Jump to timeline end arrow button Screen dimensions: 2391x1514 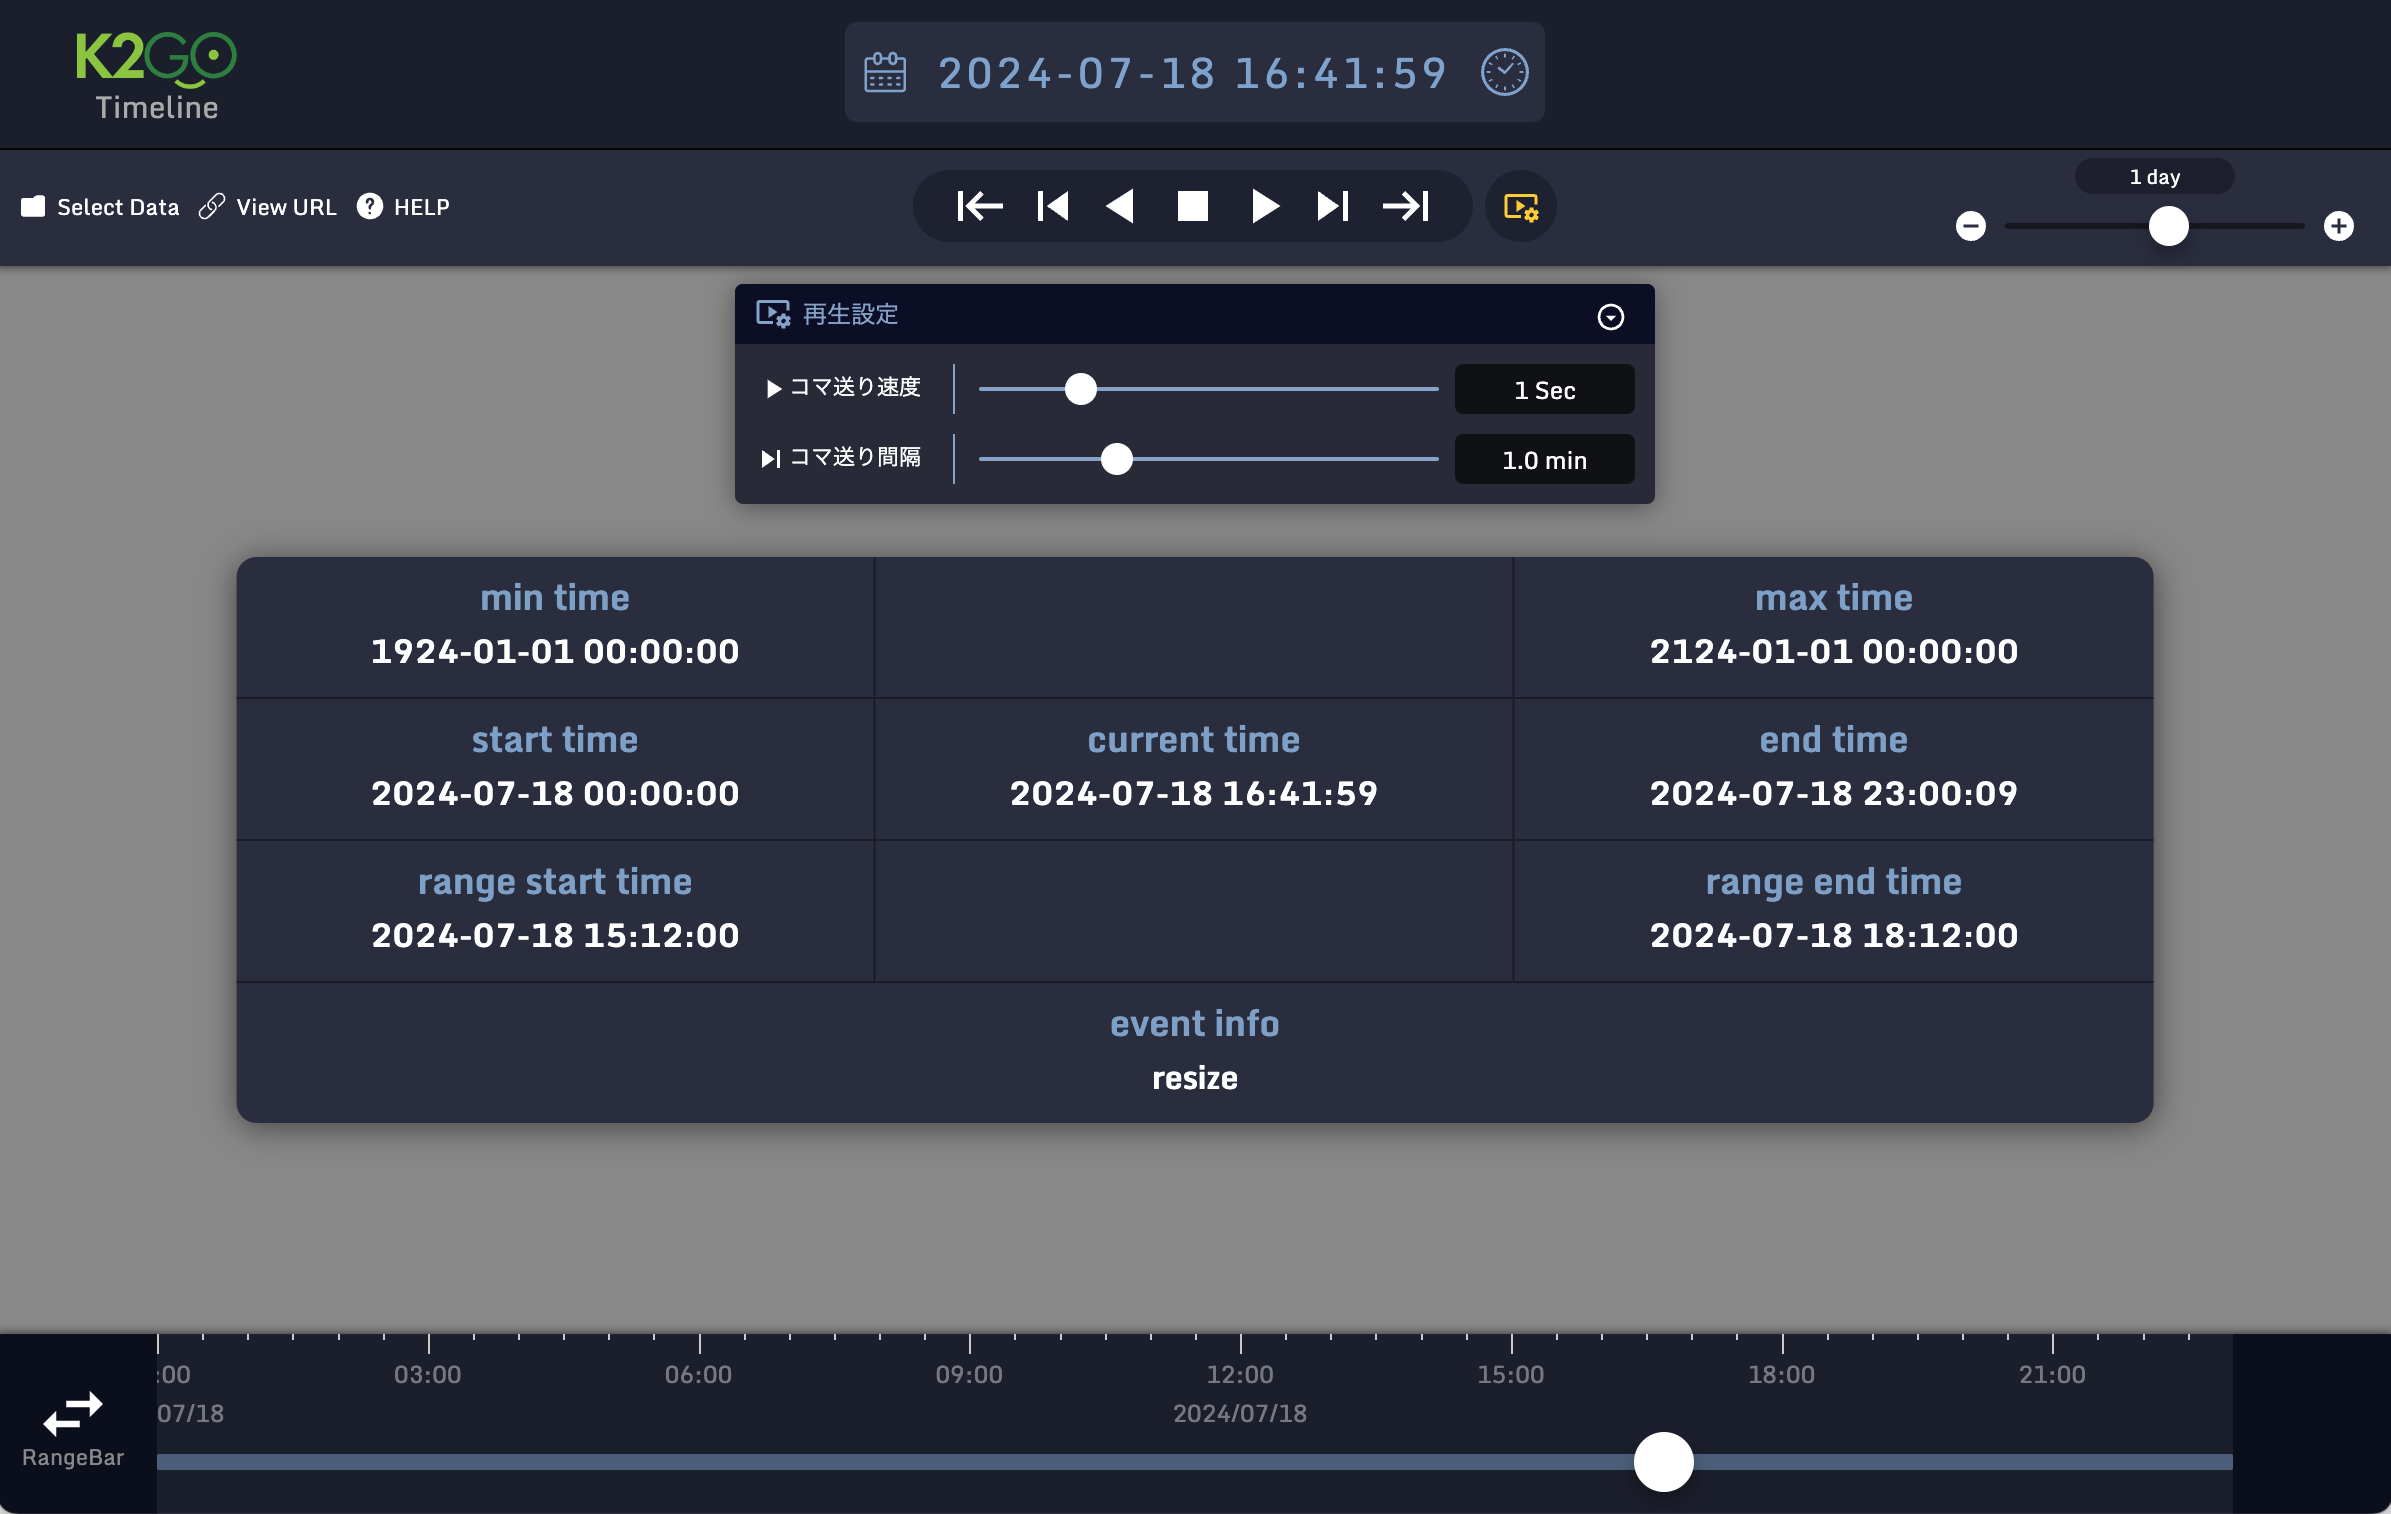(x=1406, y=207)
